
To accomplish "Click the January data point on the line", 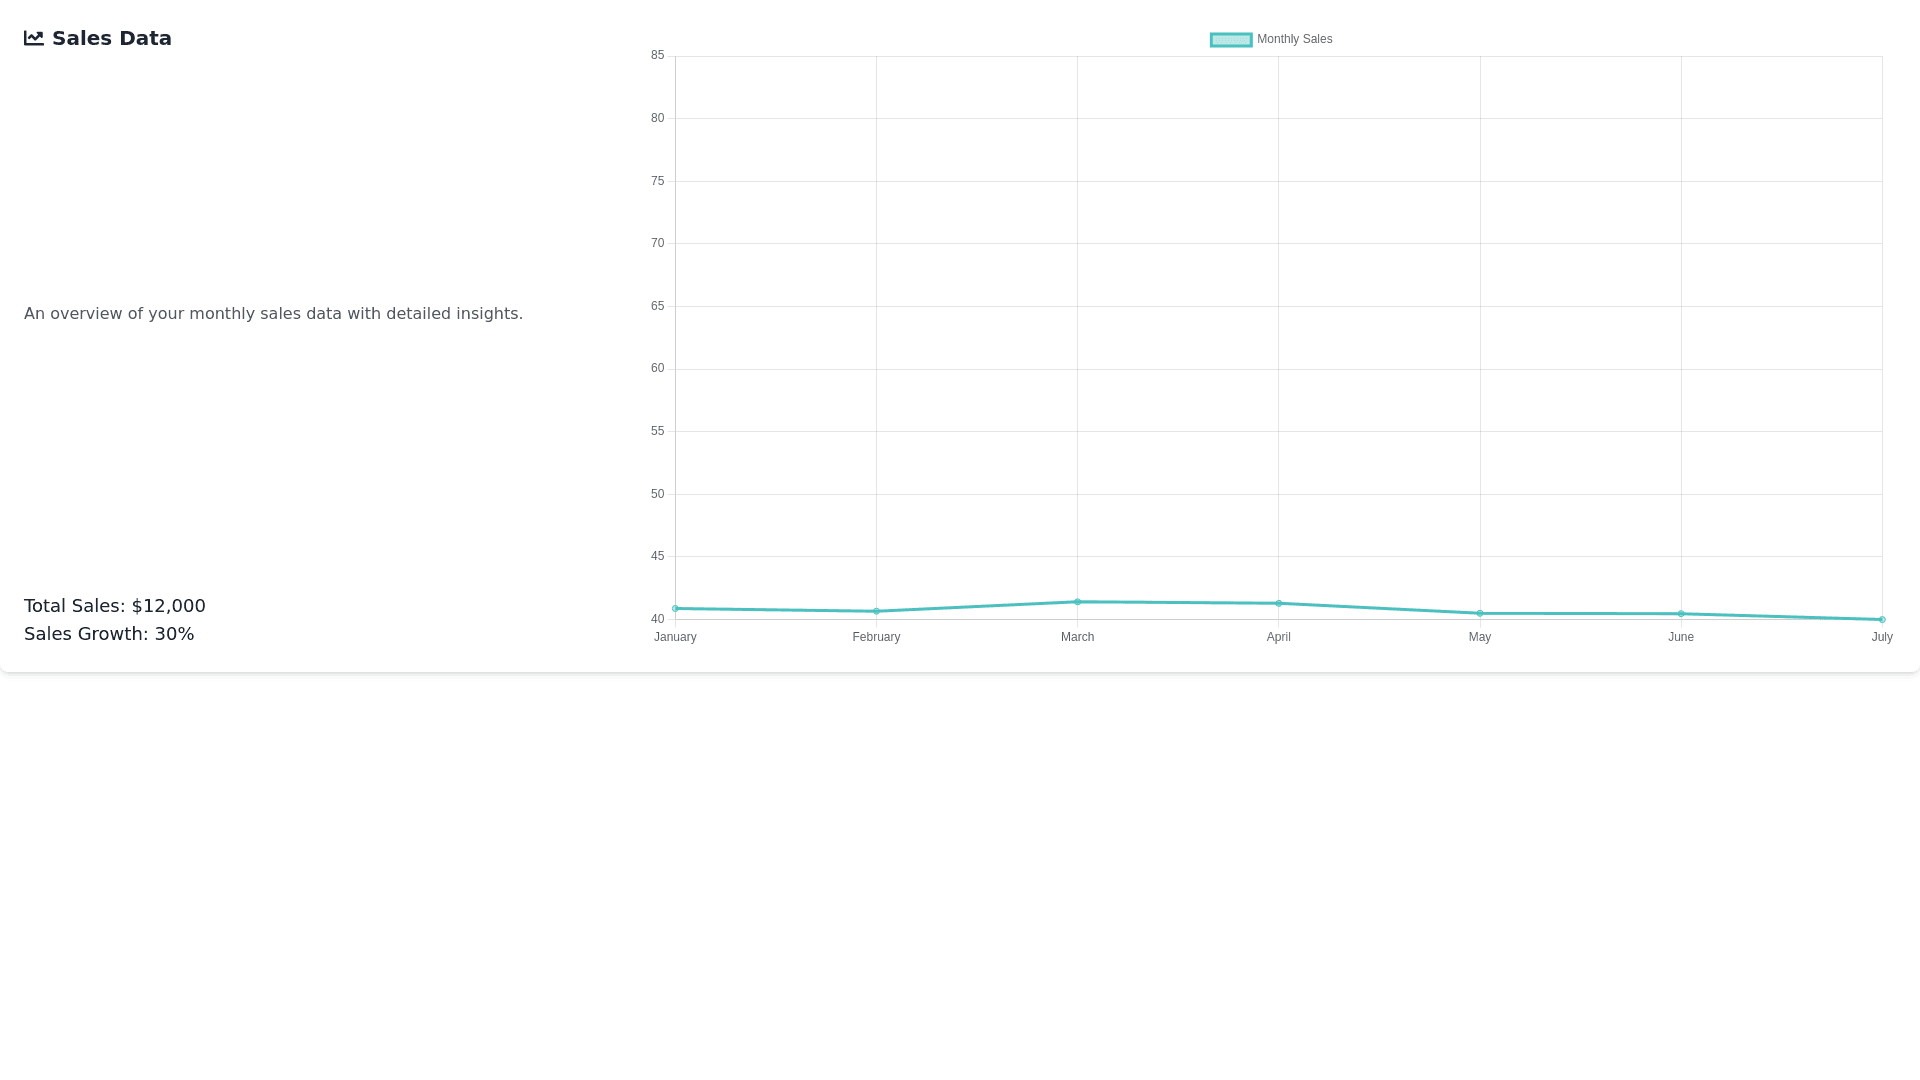I will (x=676, y=608).
